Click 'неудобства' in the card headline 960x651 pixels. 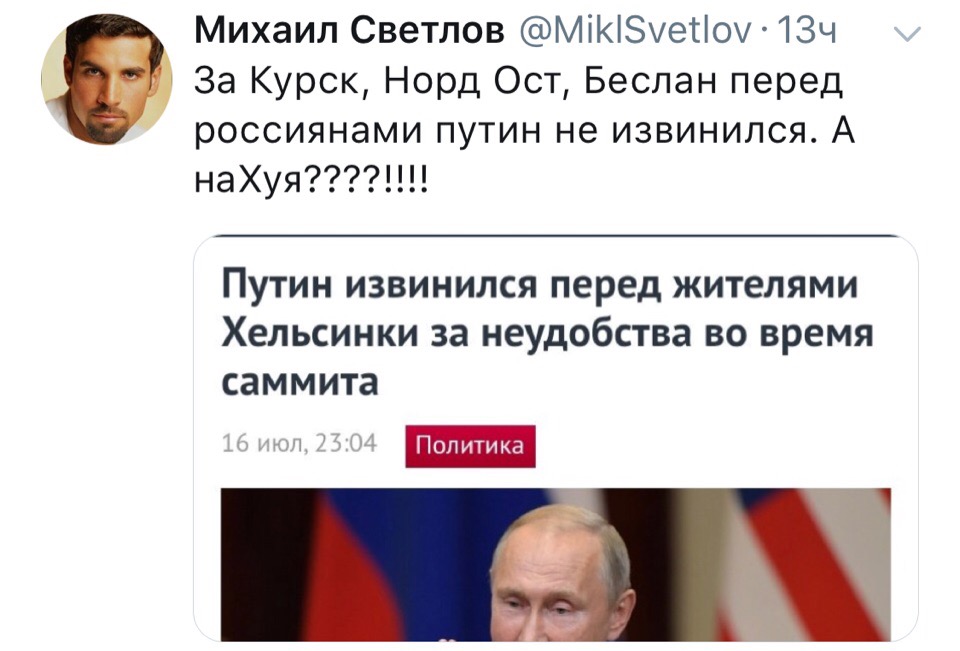[578, 335]
